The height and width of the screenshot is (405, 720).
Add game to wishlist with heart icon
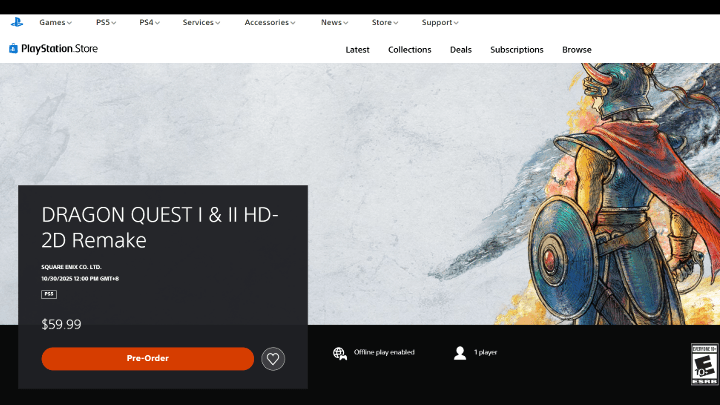point(273,359)
